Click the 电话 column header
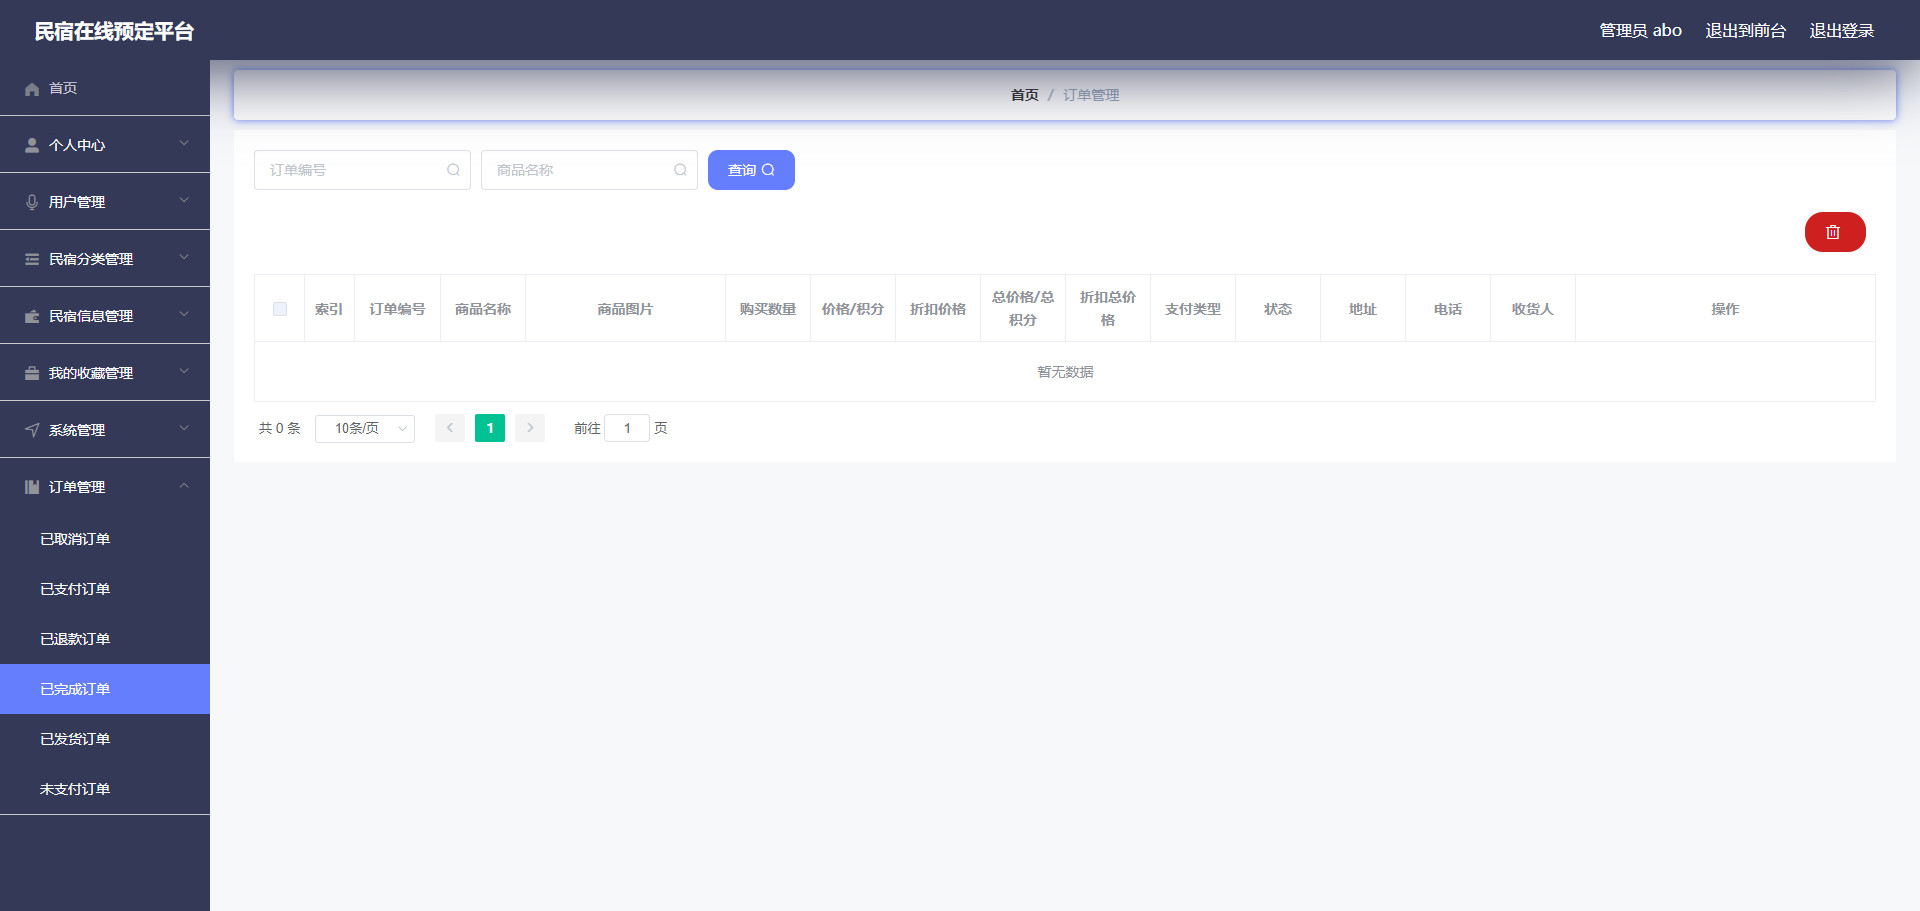The image size is (1920, 911). [x=1448, y=309]
